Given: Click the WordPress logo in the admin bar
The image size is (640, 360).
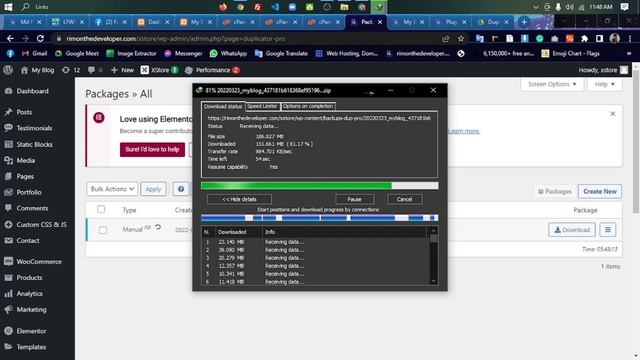Looking at the screenshot, I should [x=8, y=70].
